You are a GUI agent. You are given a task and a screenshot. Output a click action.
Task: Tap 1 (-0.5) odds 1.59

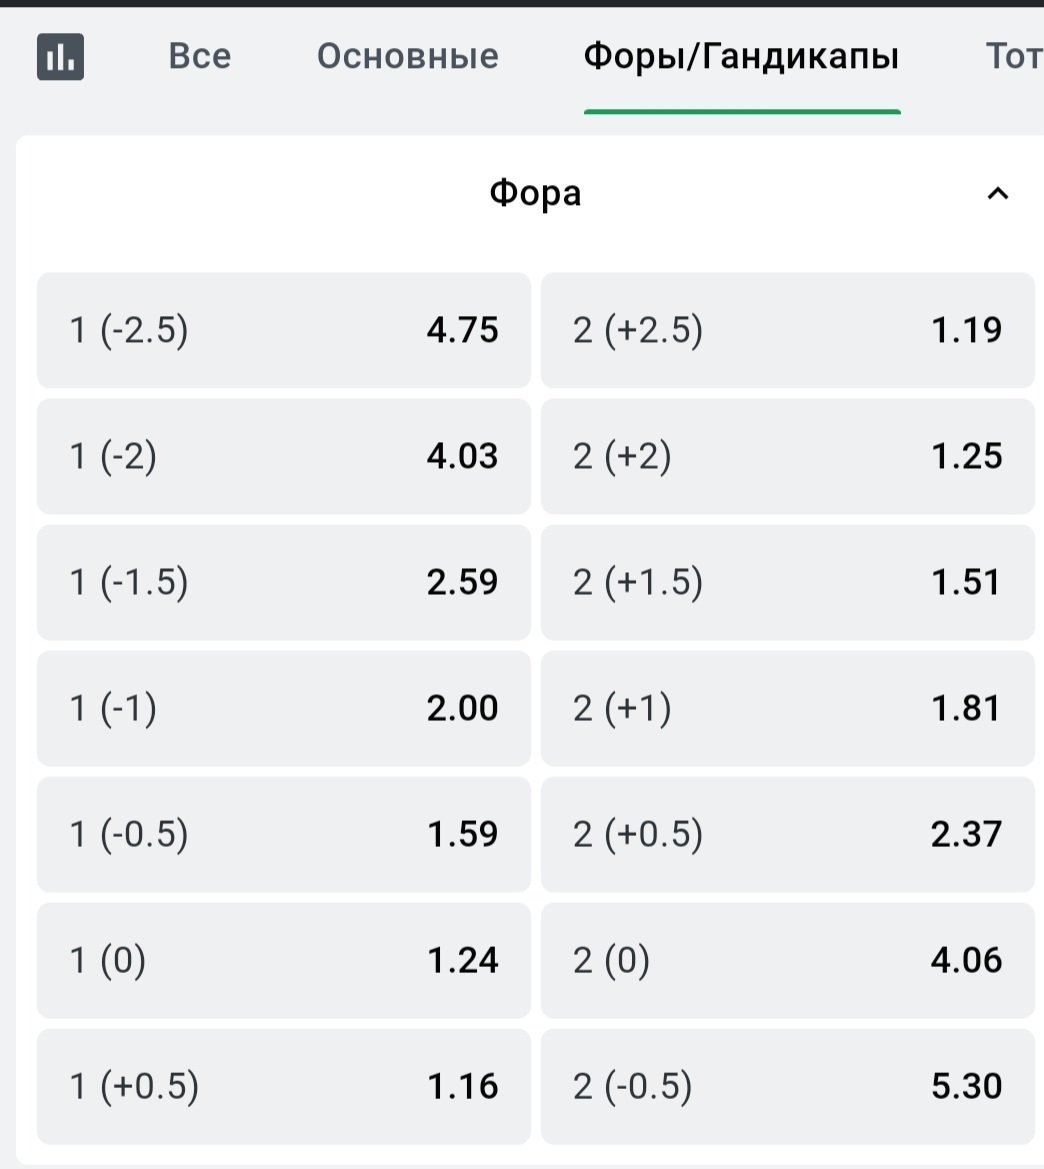click(x=284, y=834)
